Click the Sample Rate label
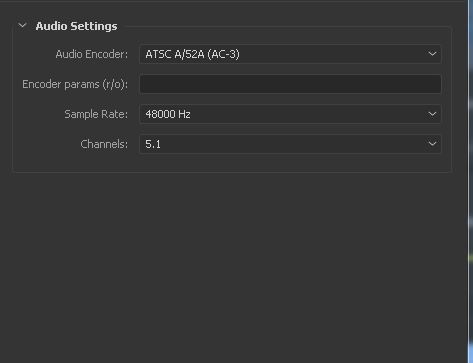 96,114
